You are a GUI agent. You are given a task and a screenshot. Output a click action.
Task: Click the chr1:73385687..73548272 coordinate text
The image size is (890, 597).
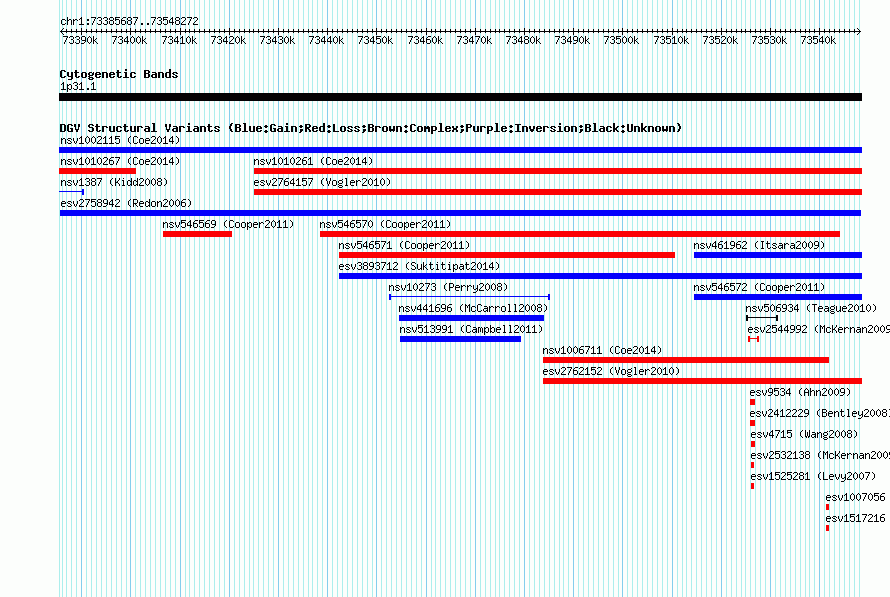click(x=129, y=22)
